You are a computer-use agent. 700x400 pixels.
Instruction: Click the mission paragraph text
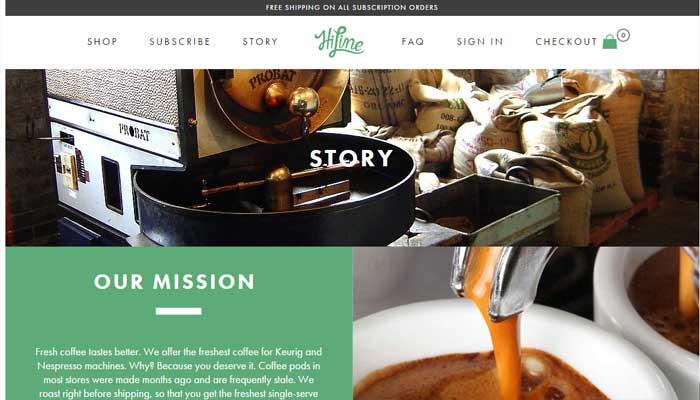[x=179, y=373]
